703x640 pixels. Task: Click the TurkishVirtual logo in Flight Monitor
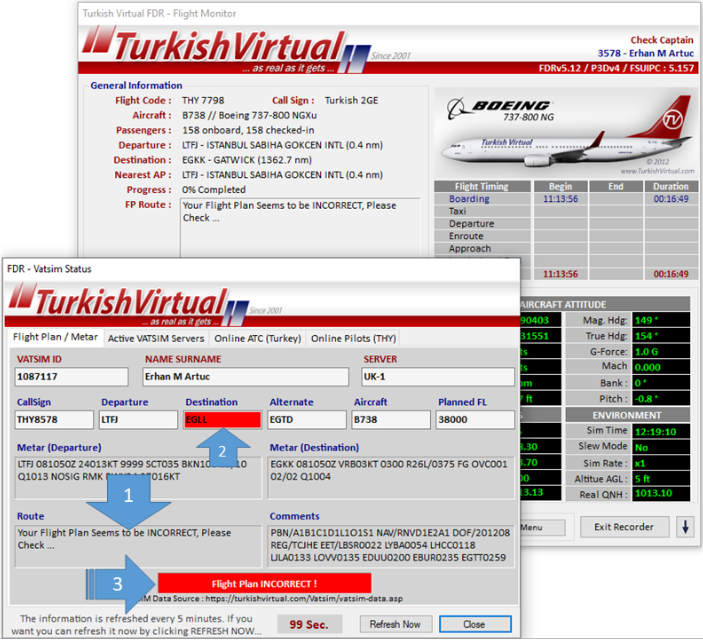coord(224,49)
